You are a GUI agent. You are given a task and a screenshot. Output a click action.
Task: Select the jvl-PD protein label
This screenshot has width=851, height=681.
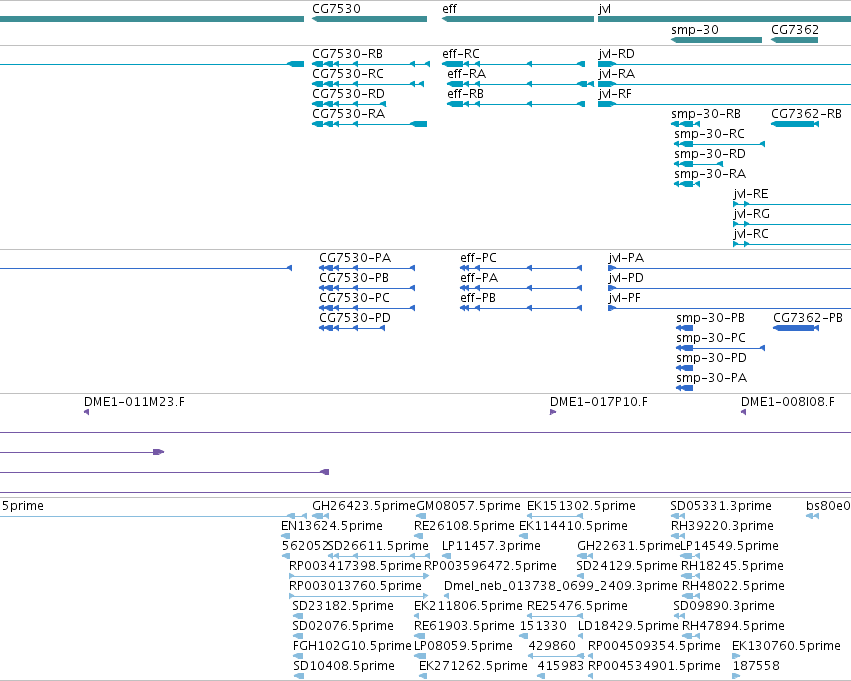point(626,278)
